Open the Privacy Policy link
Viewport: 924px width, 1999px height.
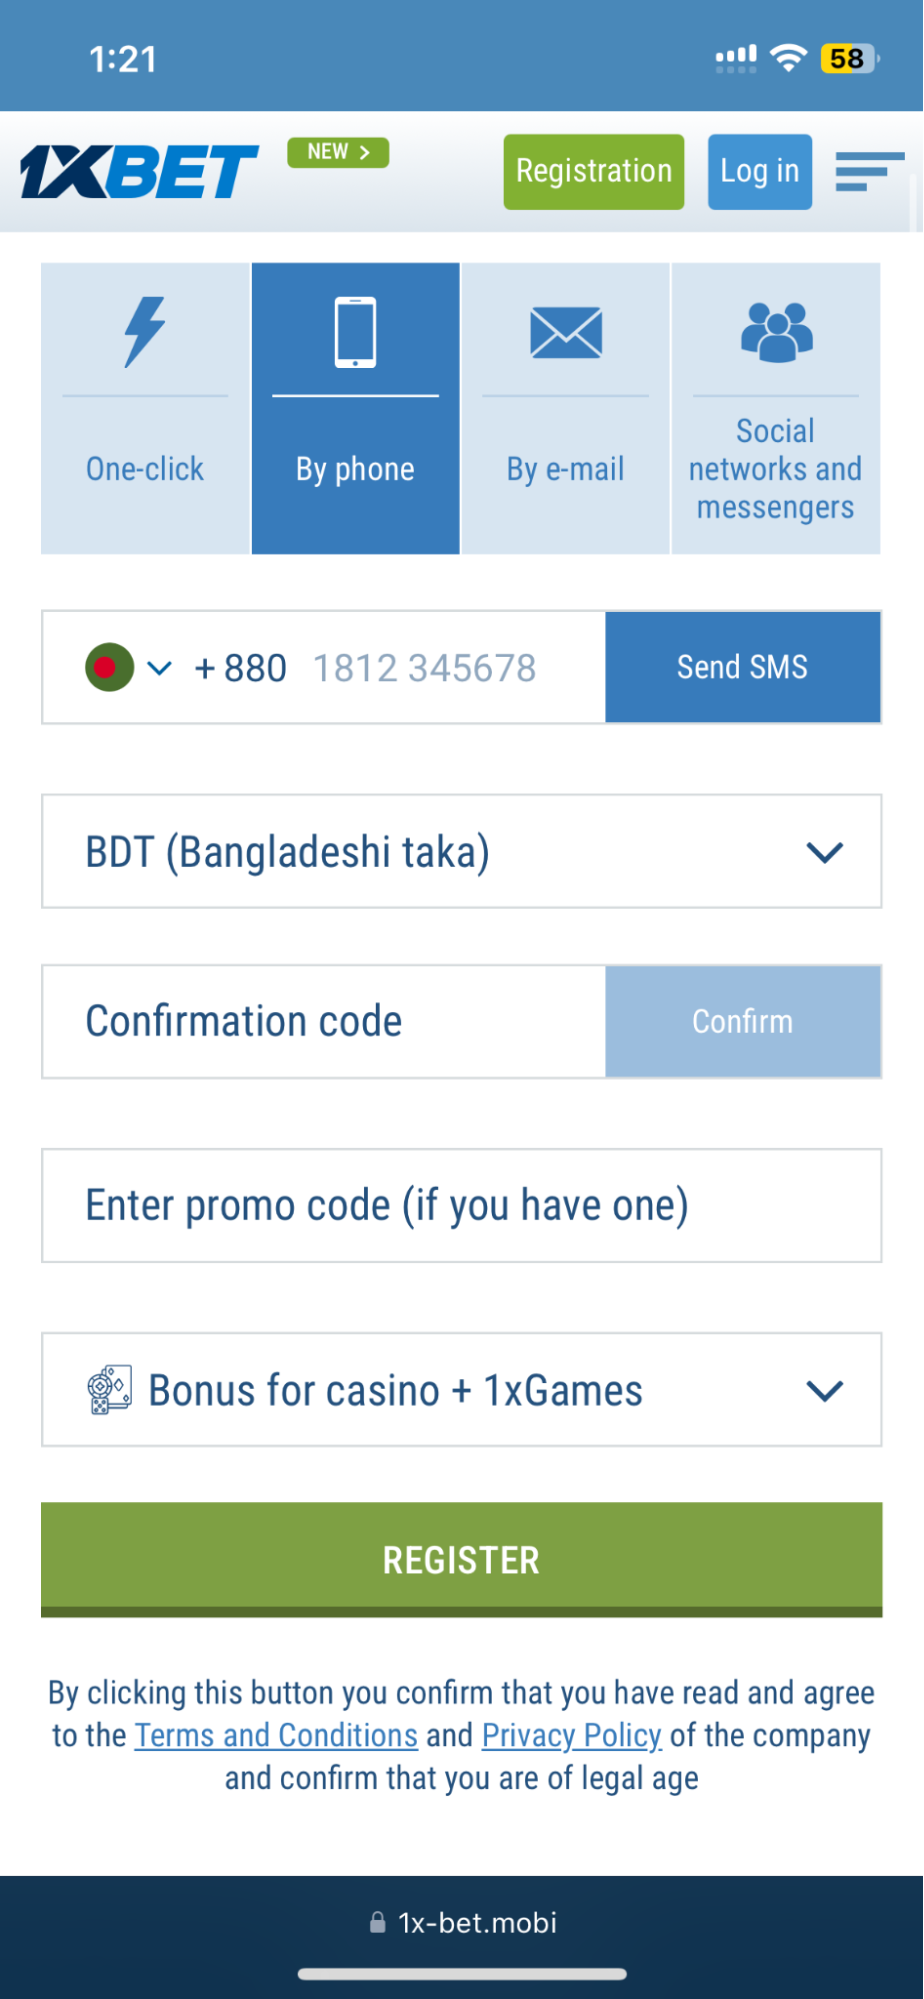[571, 1735]
